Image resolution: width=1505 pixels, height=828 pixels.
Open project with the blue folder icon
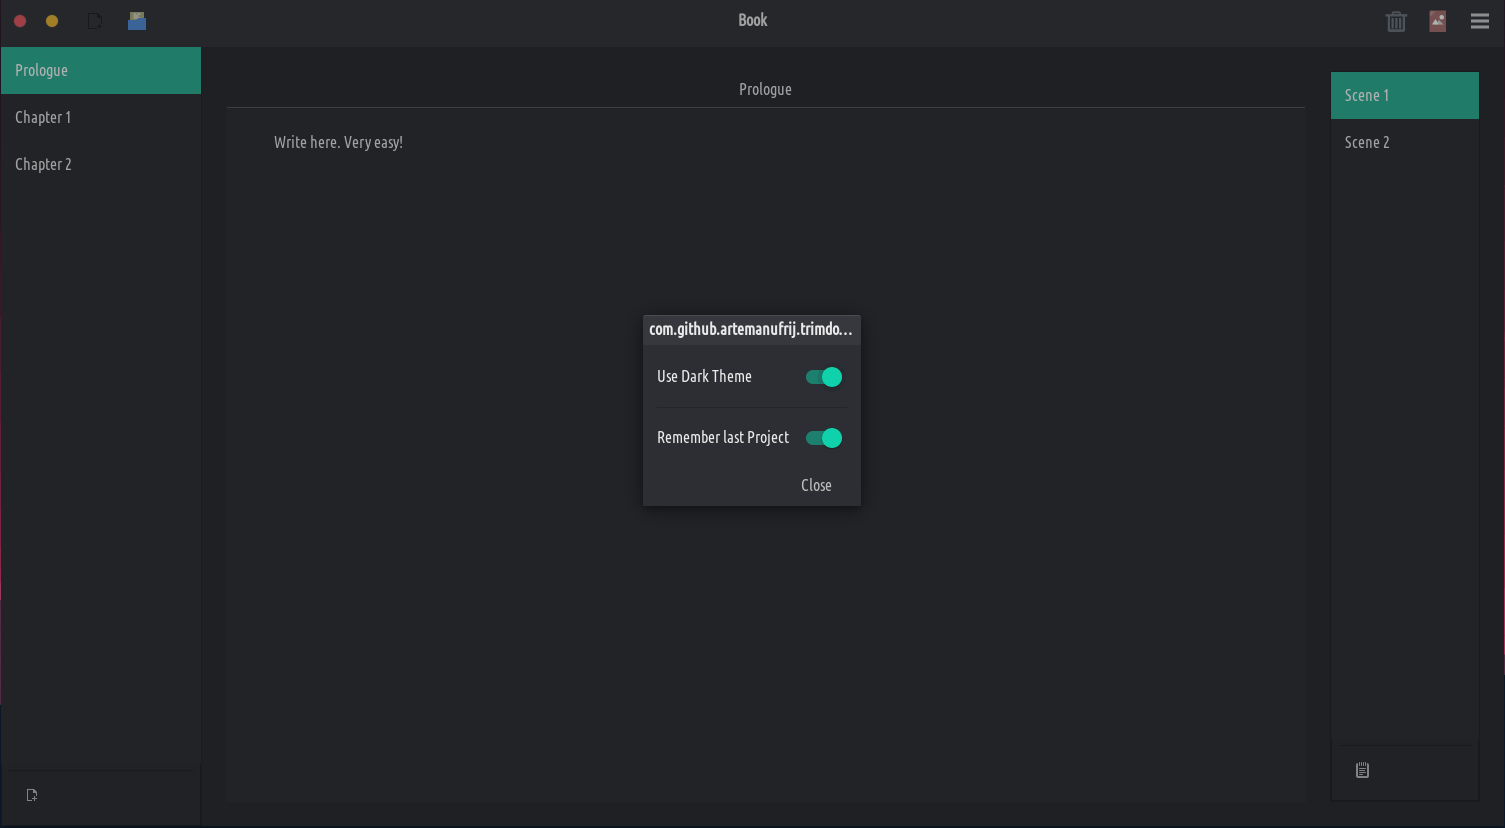point(137,21)
